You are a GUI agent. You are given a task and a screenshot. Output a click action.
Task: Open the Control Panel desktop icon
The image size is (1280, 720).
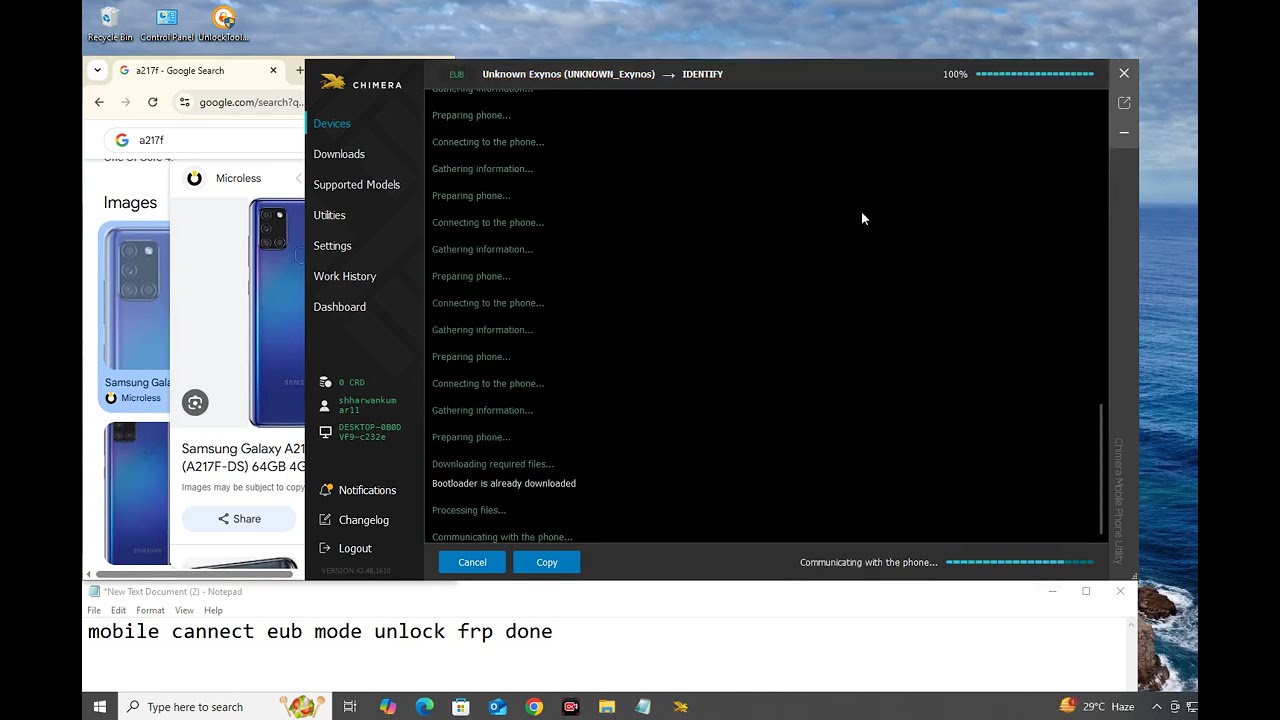click(167, 24)
